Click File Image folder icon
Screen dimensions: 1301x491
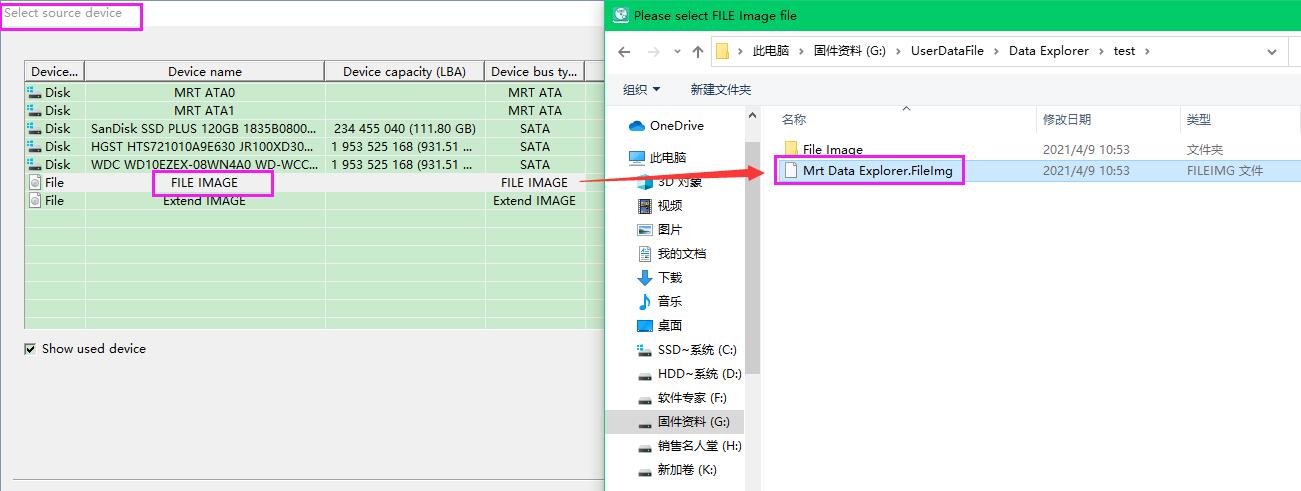[790, 150]
